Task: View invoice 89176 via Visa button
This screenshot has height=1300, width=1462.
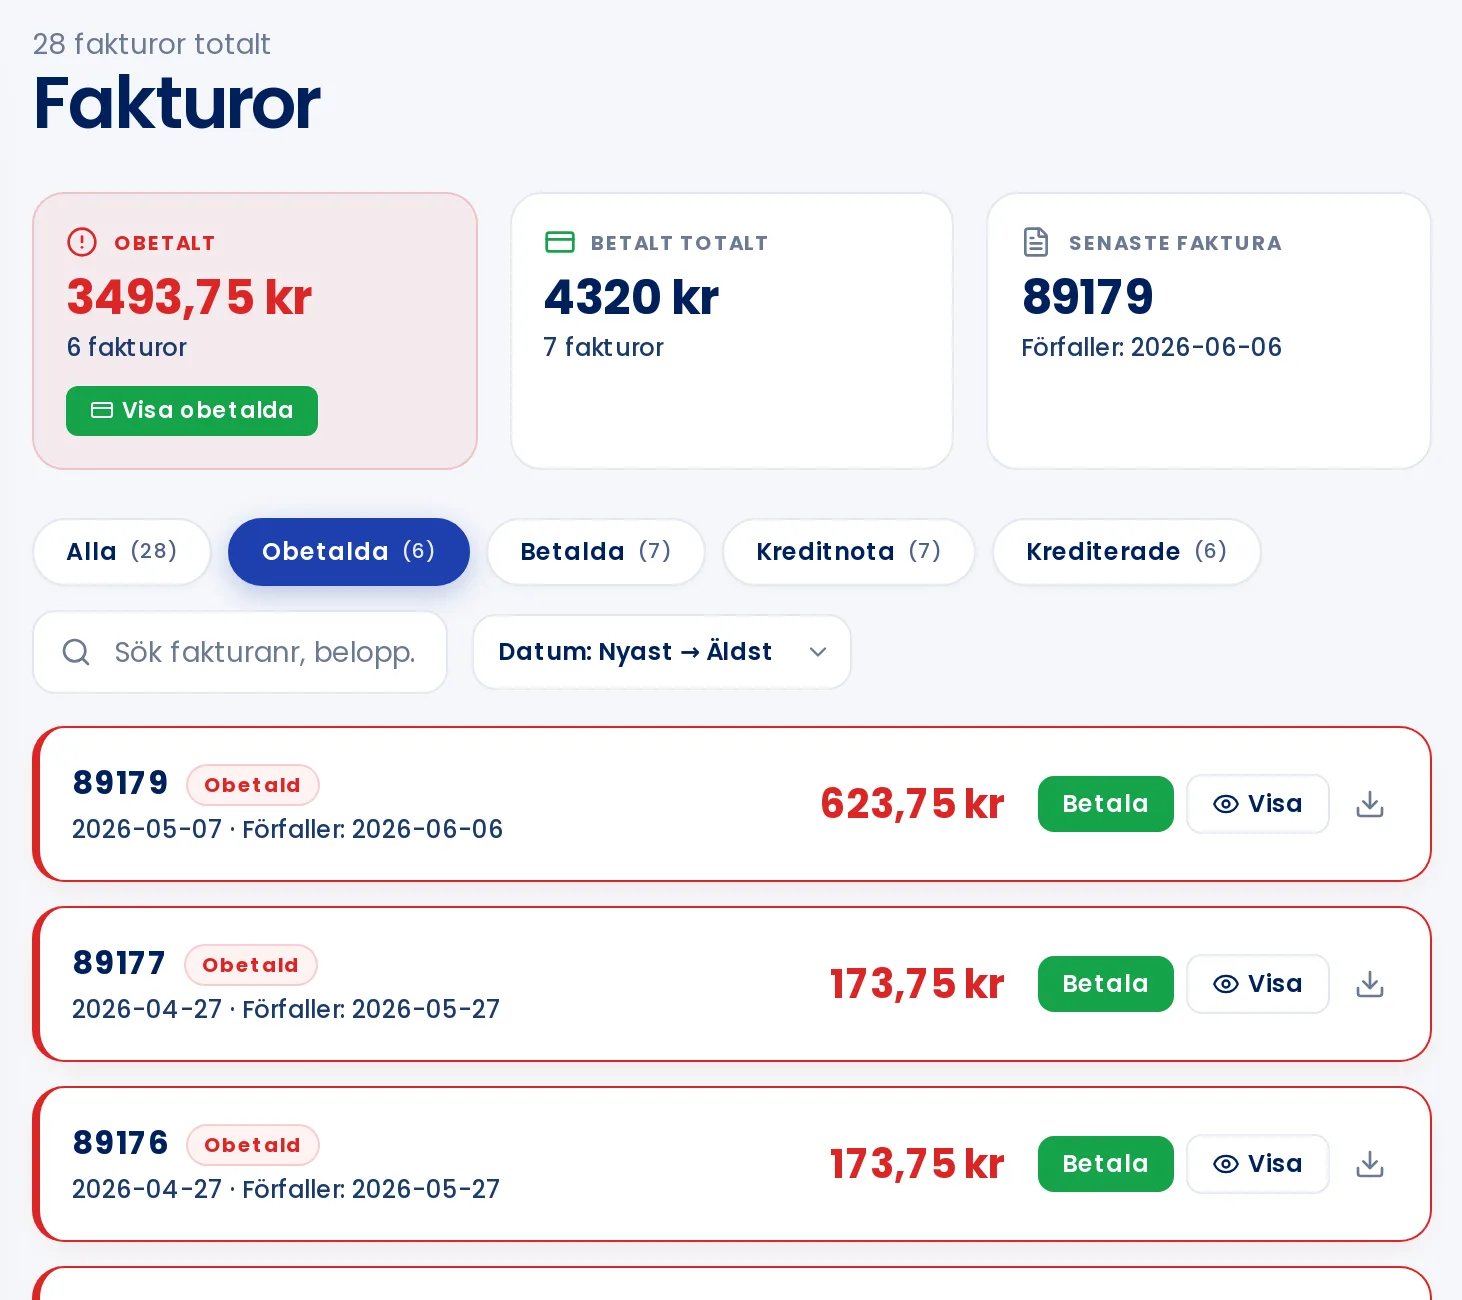Action: click(x=1258, y=1164)
